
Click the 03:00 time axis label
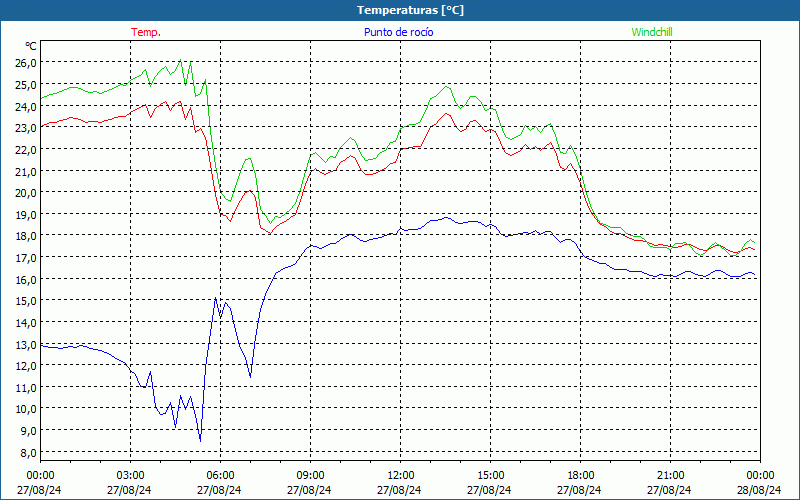[x=130, y=476]
